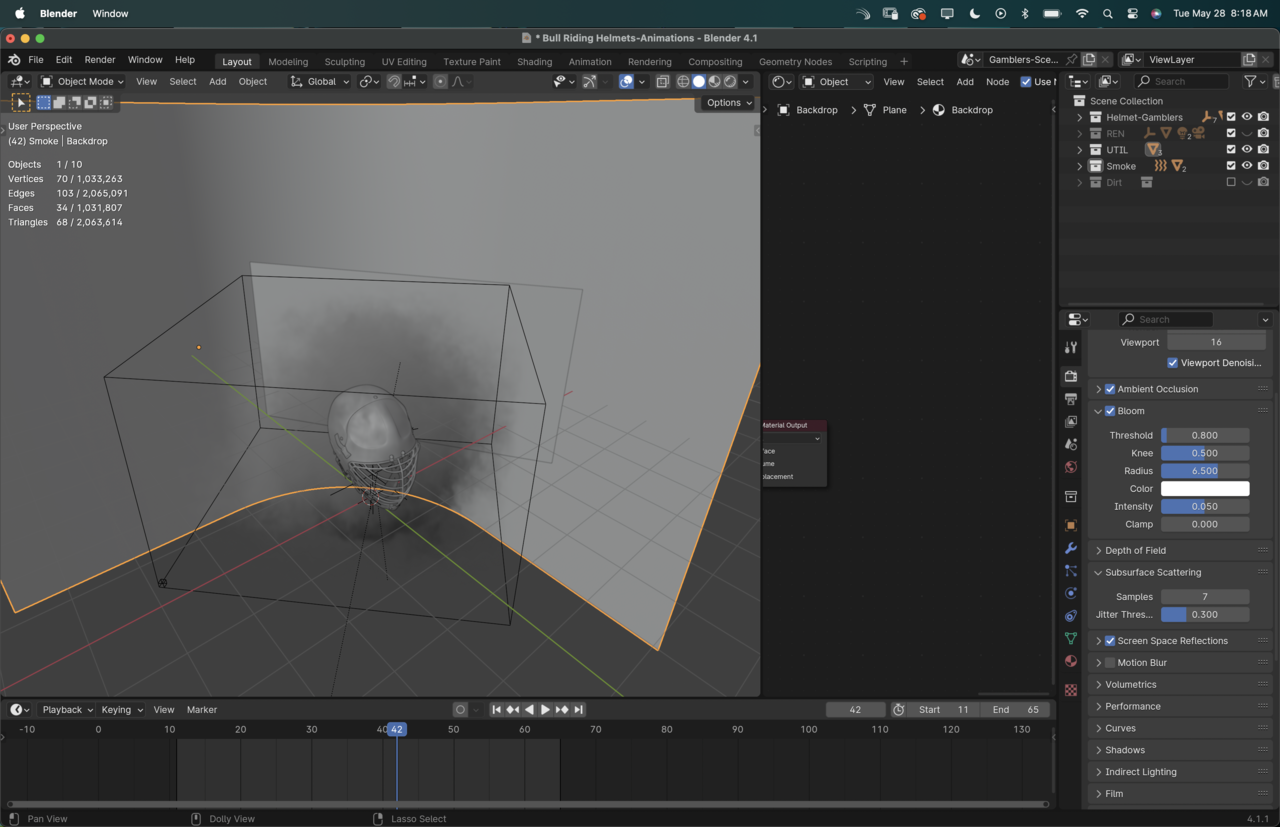The image size is (1280, 827).
Task: Open the Scene properties tab
Action: pyautogui.click(x=1071, y=444)
